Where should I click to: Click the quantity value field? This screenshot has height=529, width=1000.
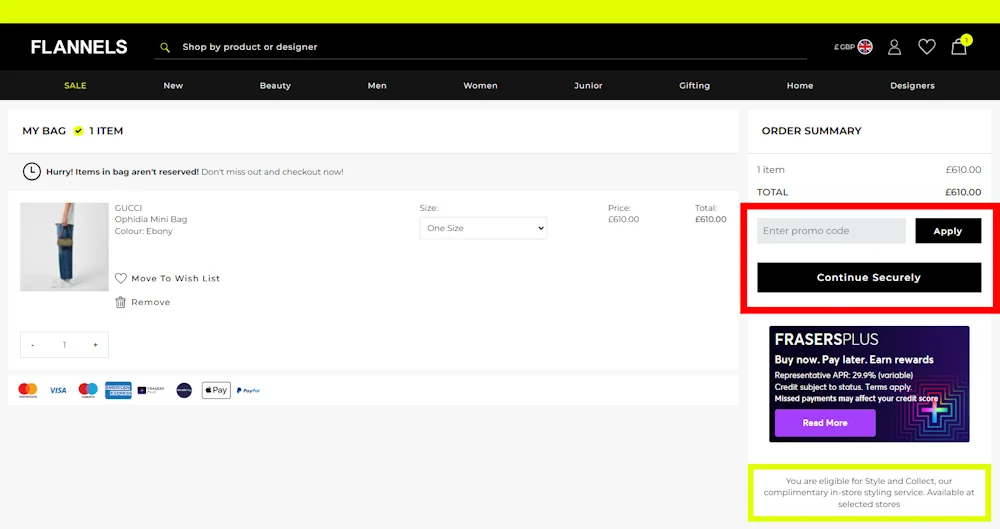[64, 345]
